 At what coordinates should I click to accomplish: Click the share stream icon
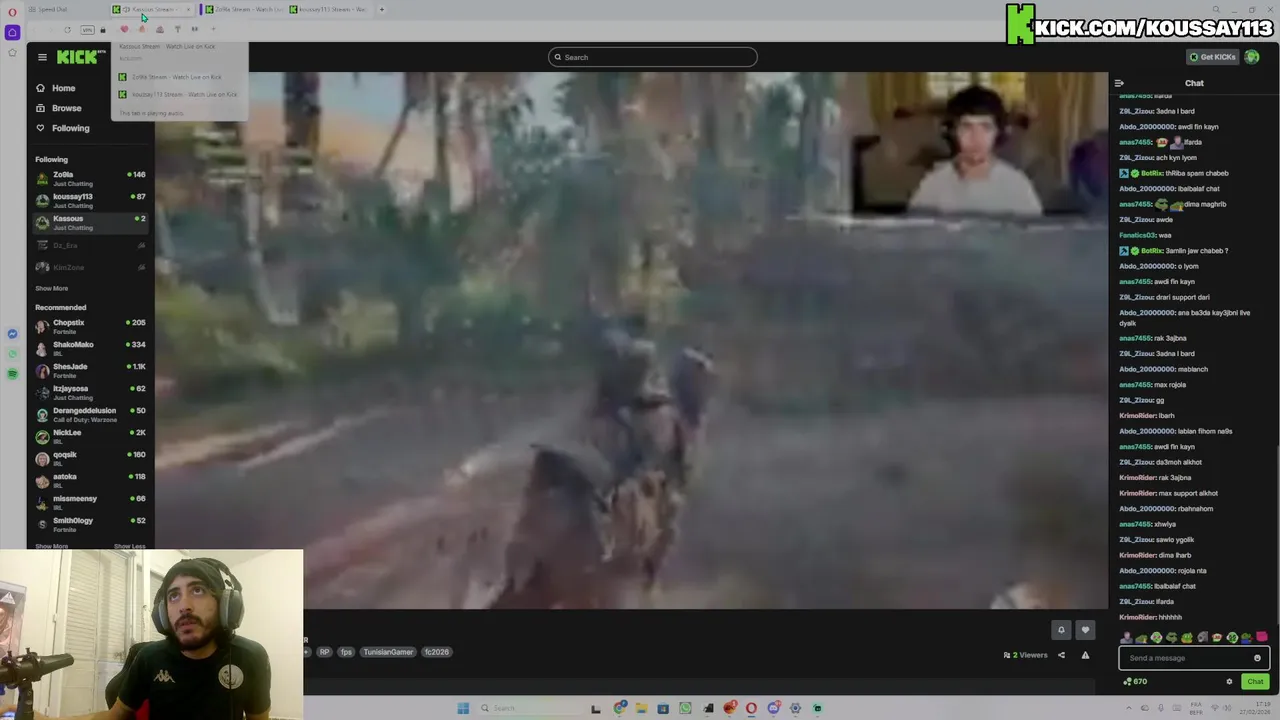1061,655
